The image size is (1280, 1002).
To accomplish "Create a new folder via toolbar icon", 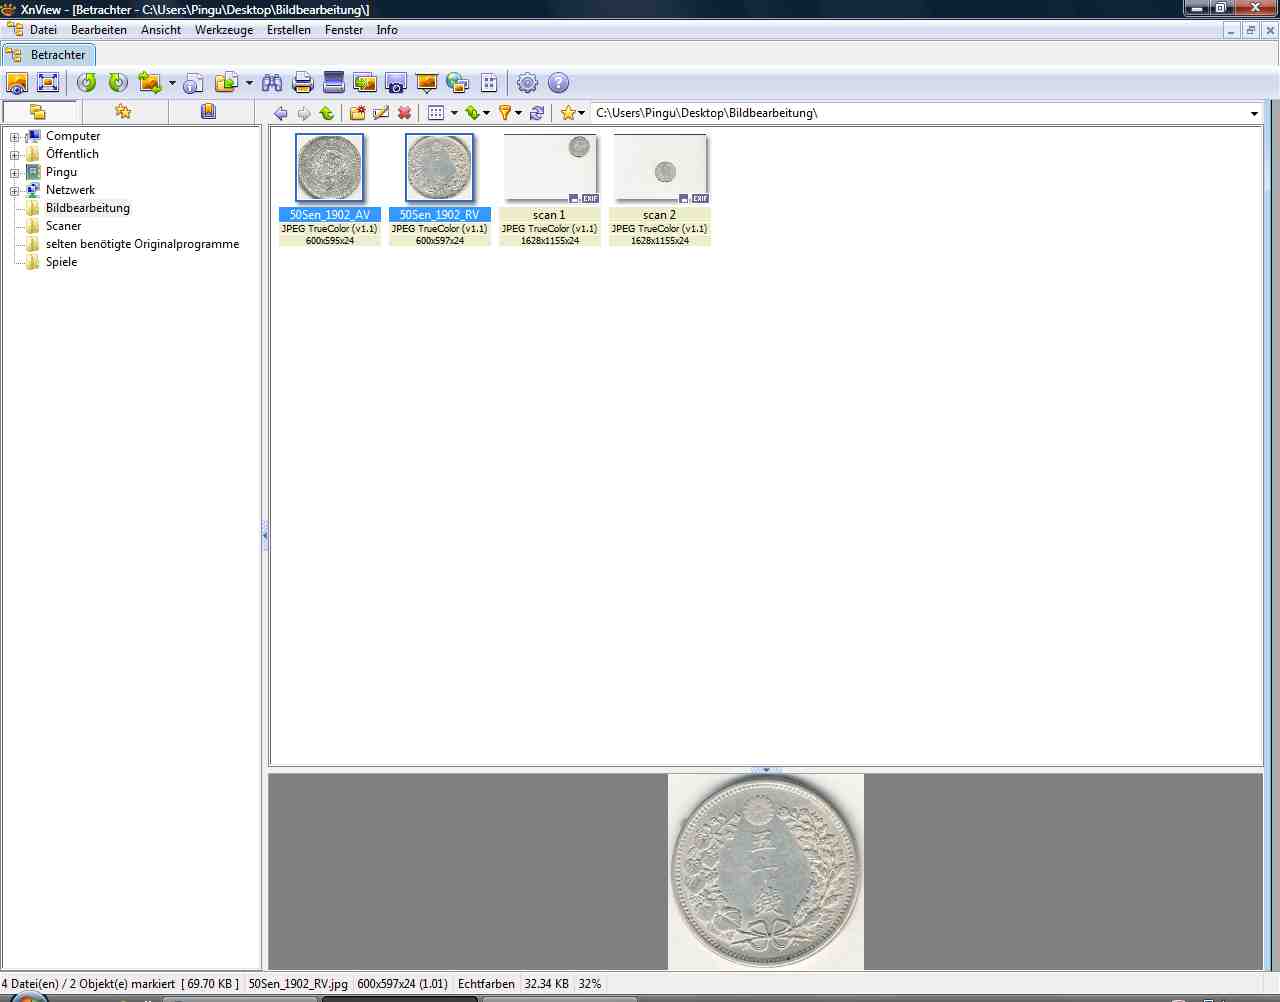I will pyautogui.click(x=357, y=113).
